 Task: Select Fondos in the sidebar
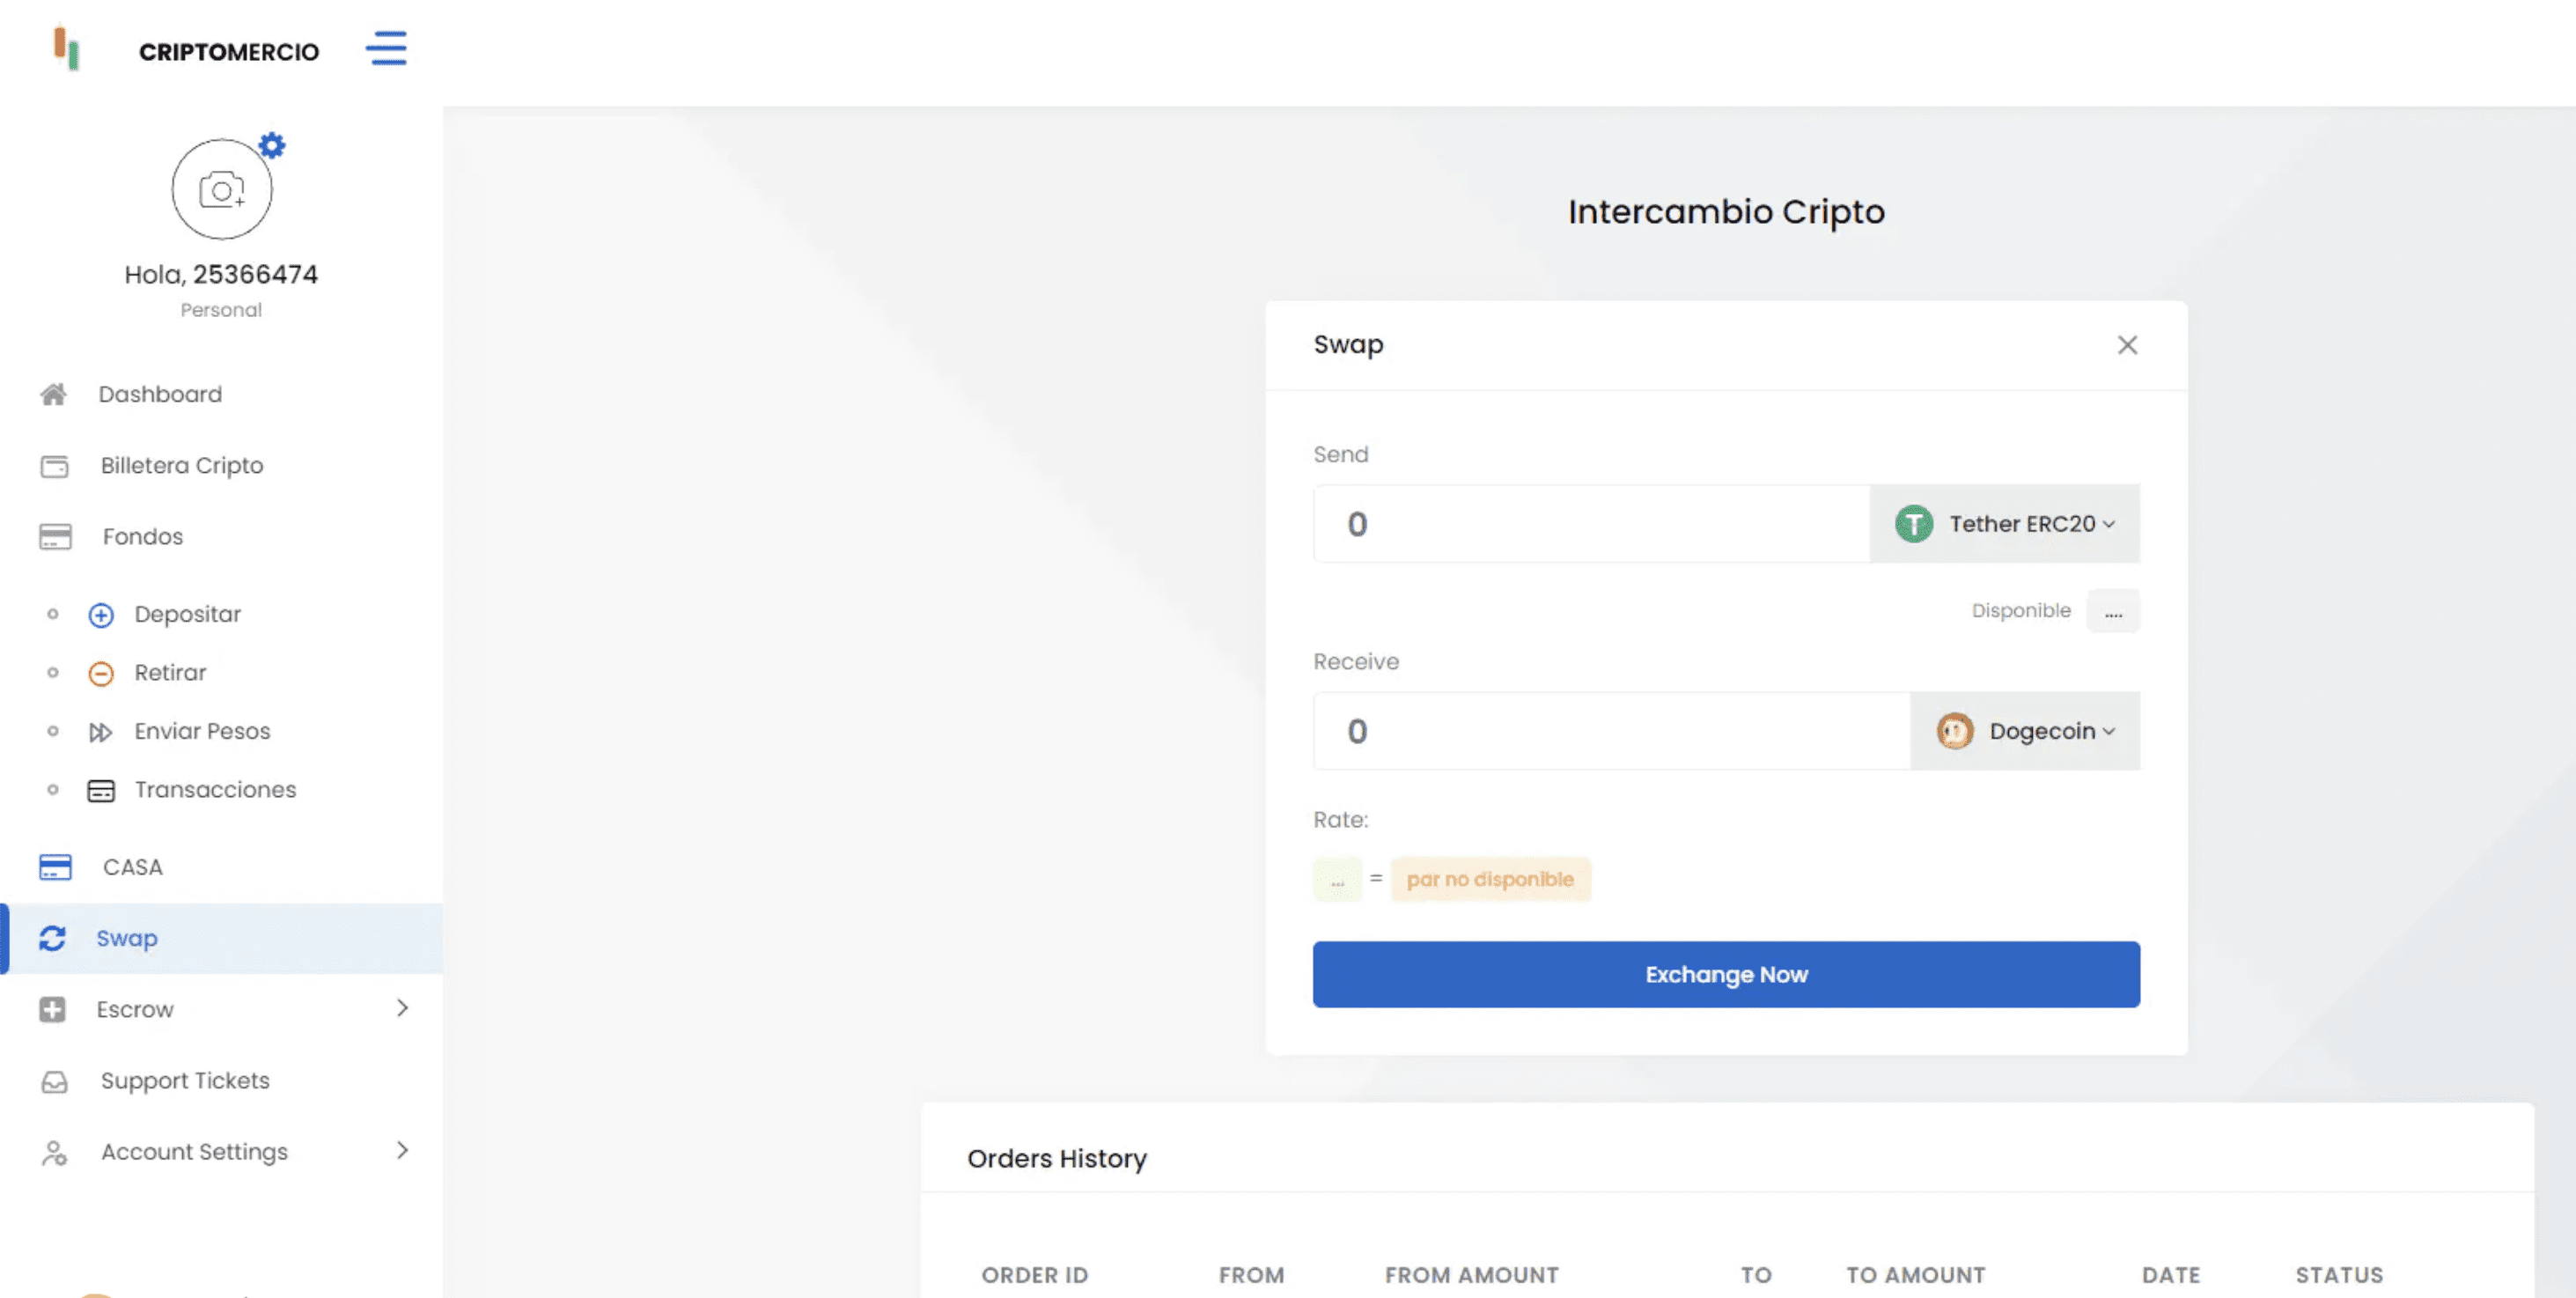point(142,537)
